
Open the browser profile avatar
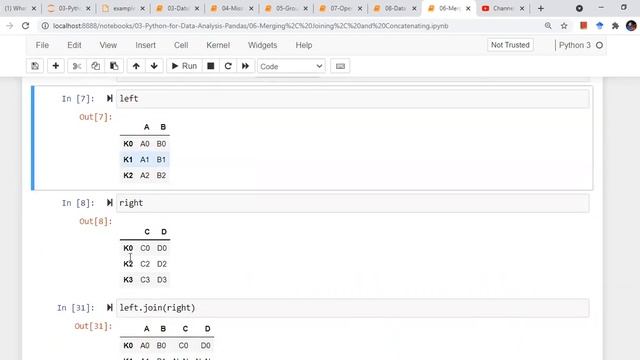(x=631, y=26)
